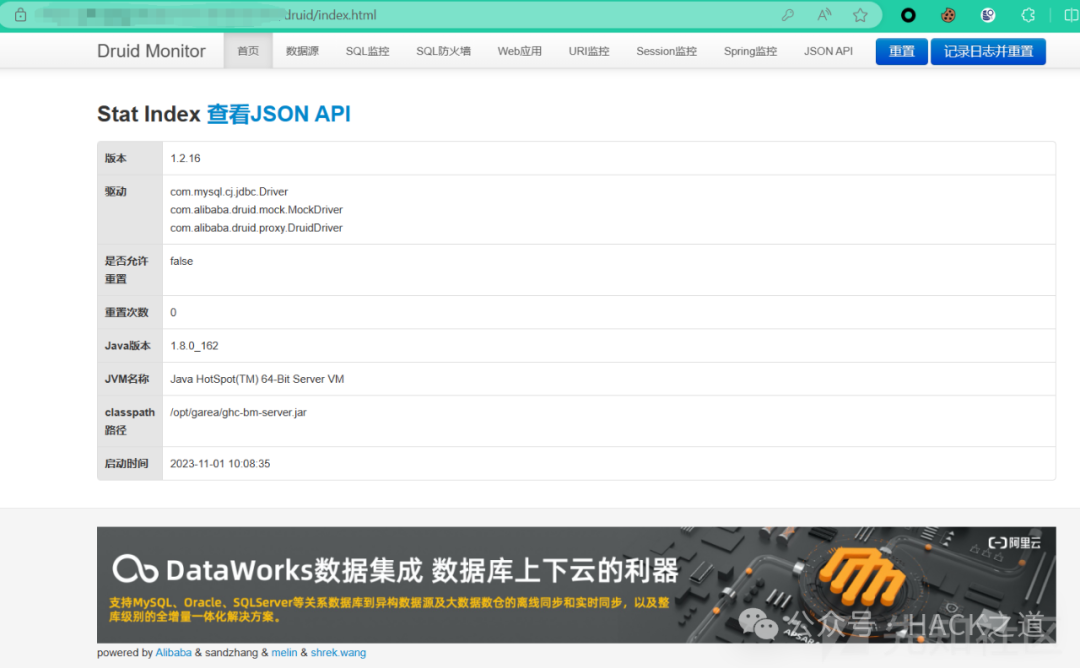1080x668 pixels.
Task: Click the DataWorks advertisement banner
Action: (576, 584)
